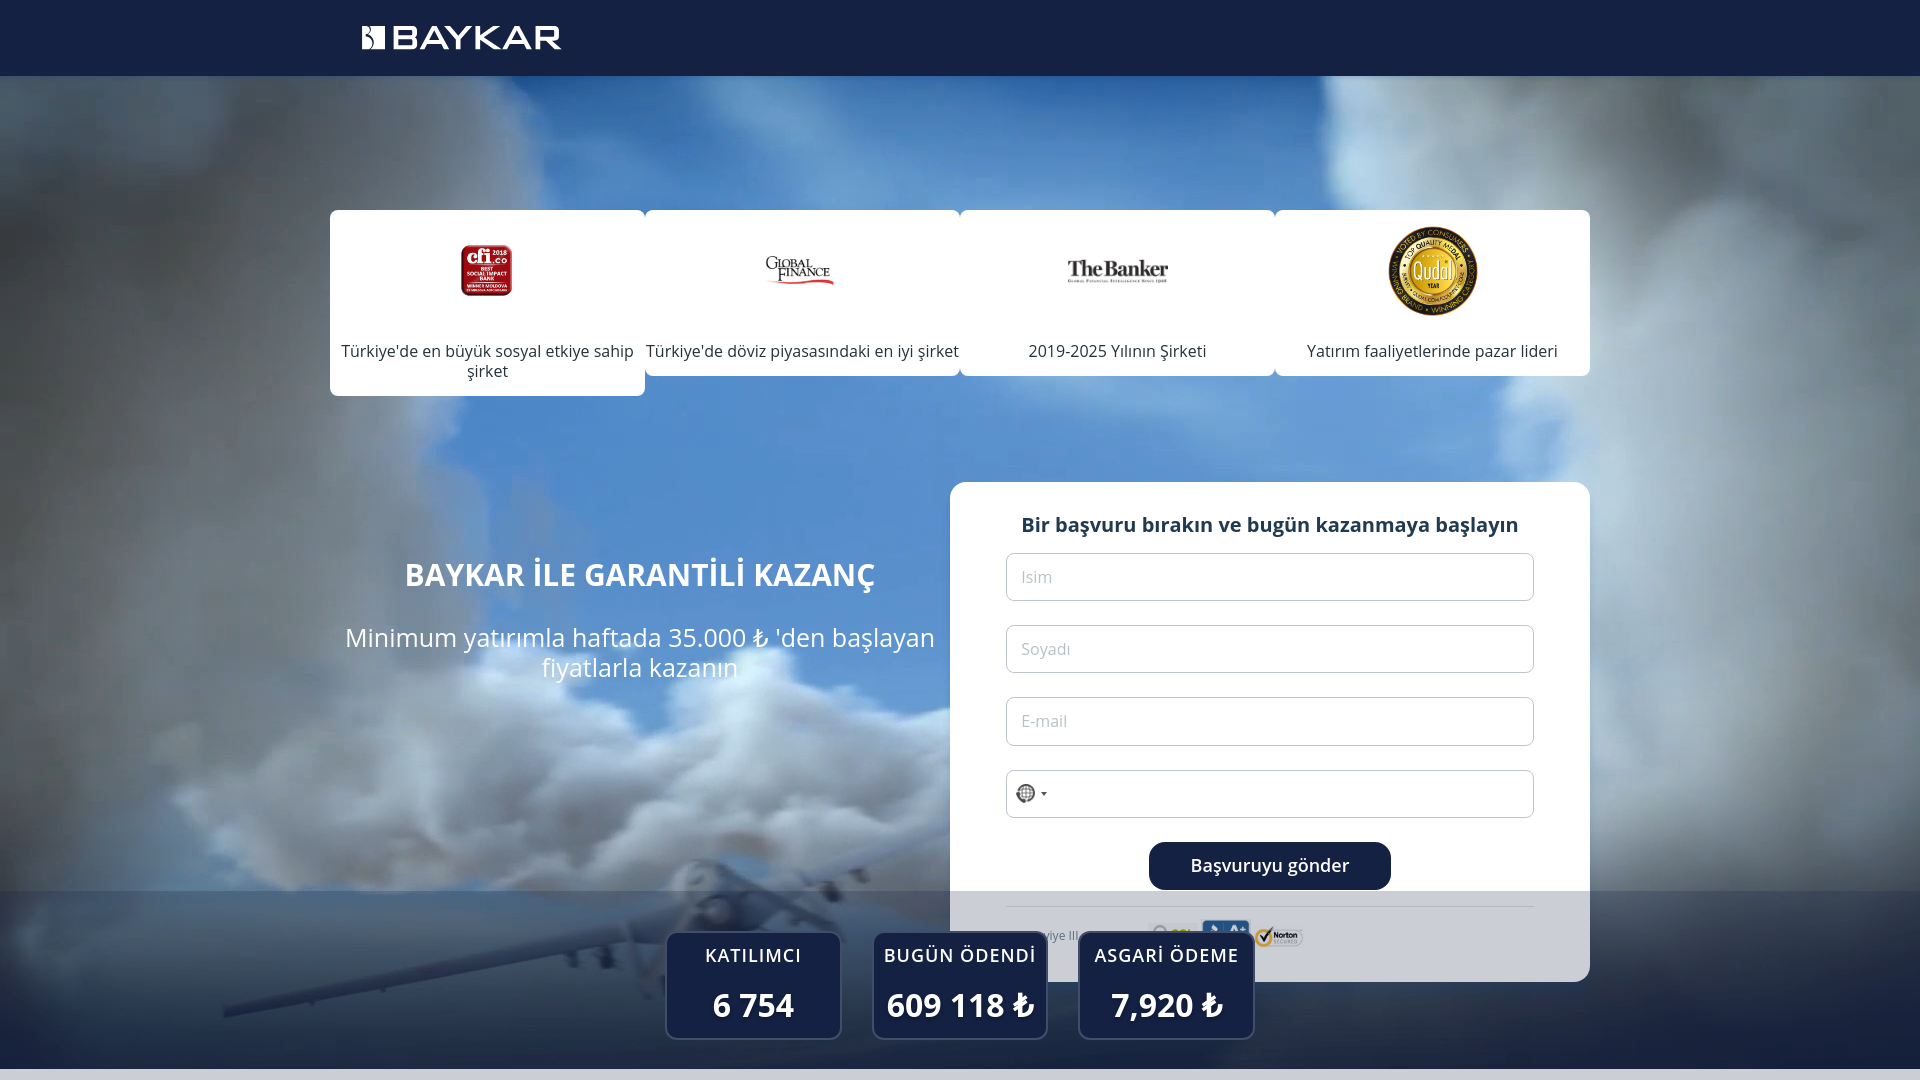Screen dimensions: 1920x1080
Task: Focus the Isim name input field
Action: [1269, 577]
